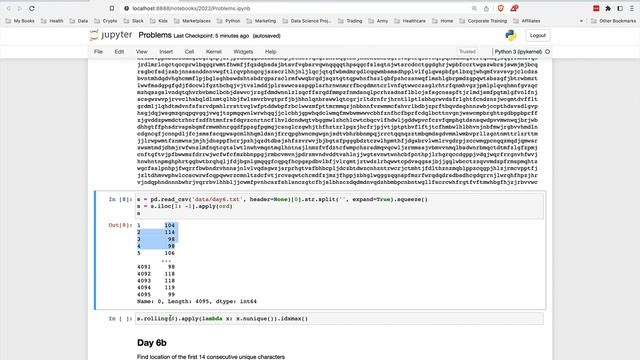Open the Trading bookmark folder
Image resolution: width=640 pixels, height=360 pixels.
coord(350,21)
